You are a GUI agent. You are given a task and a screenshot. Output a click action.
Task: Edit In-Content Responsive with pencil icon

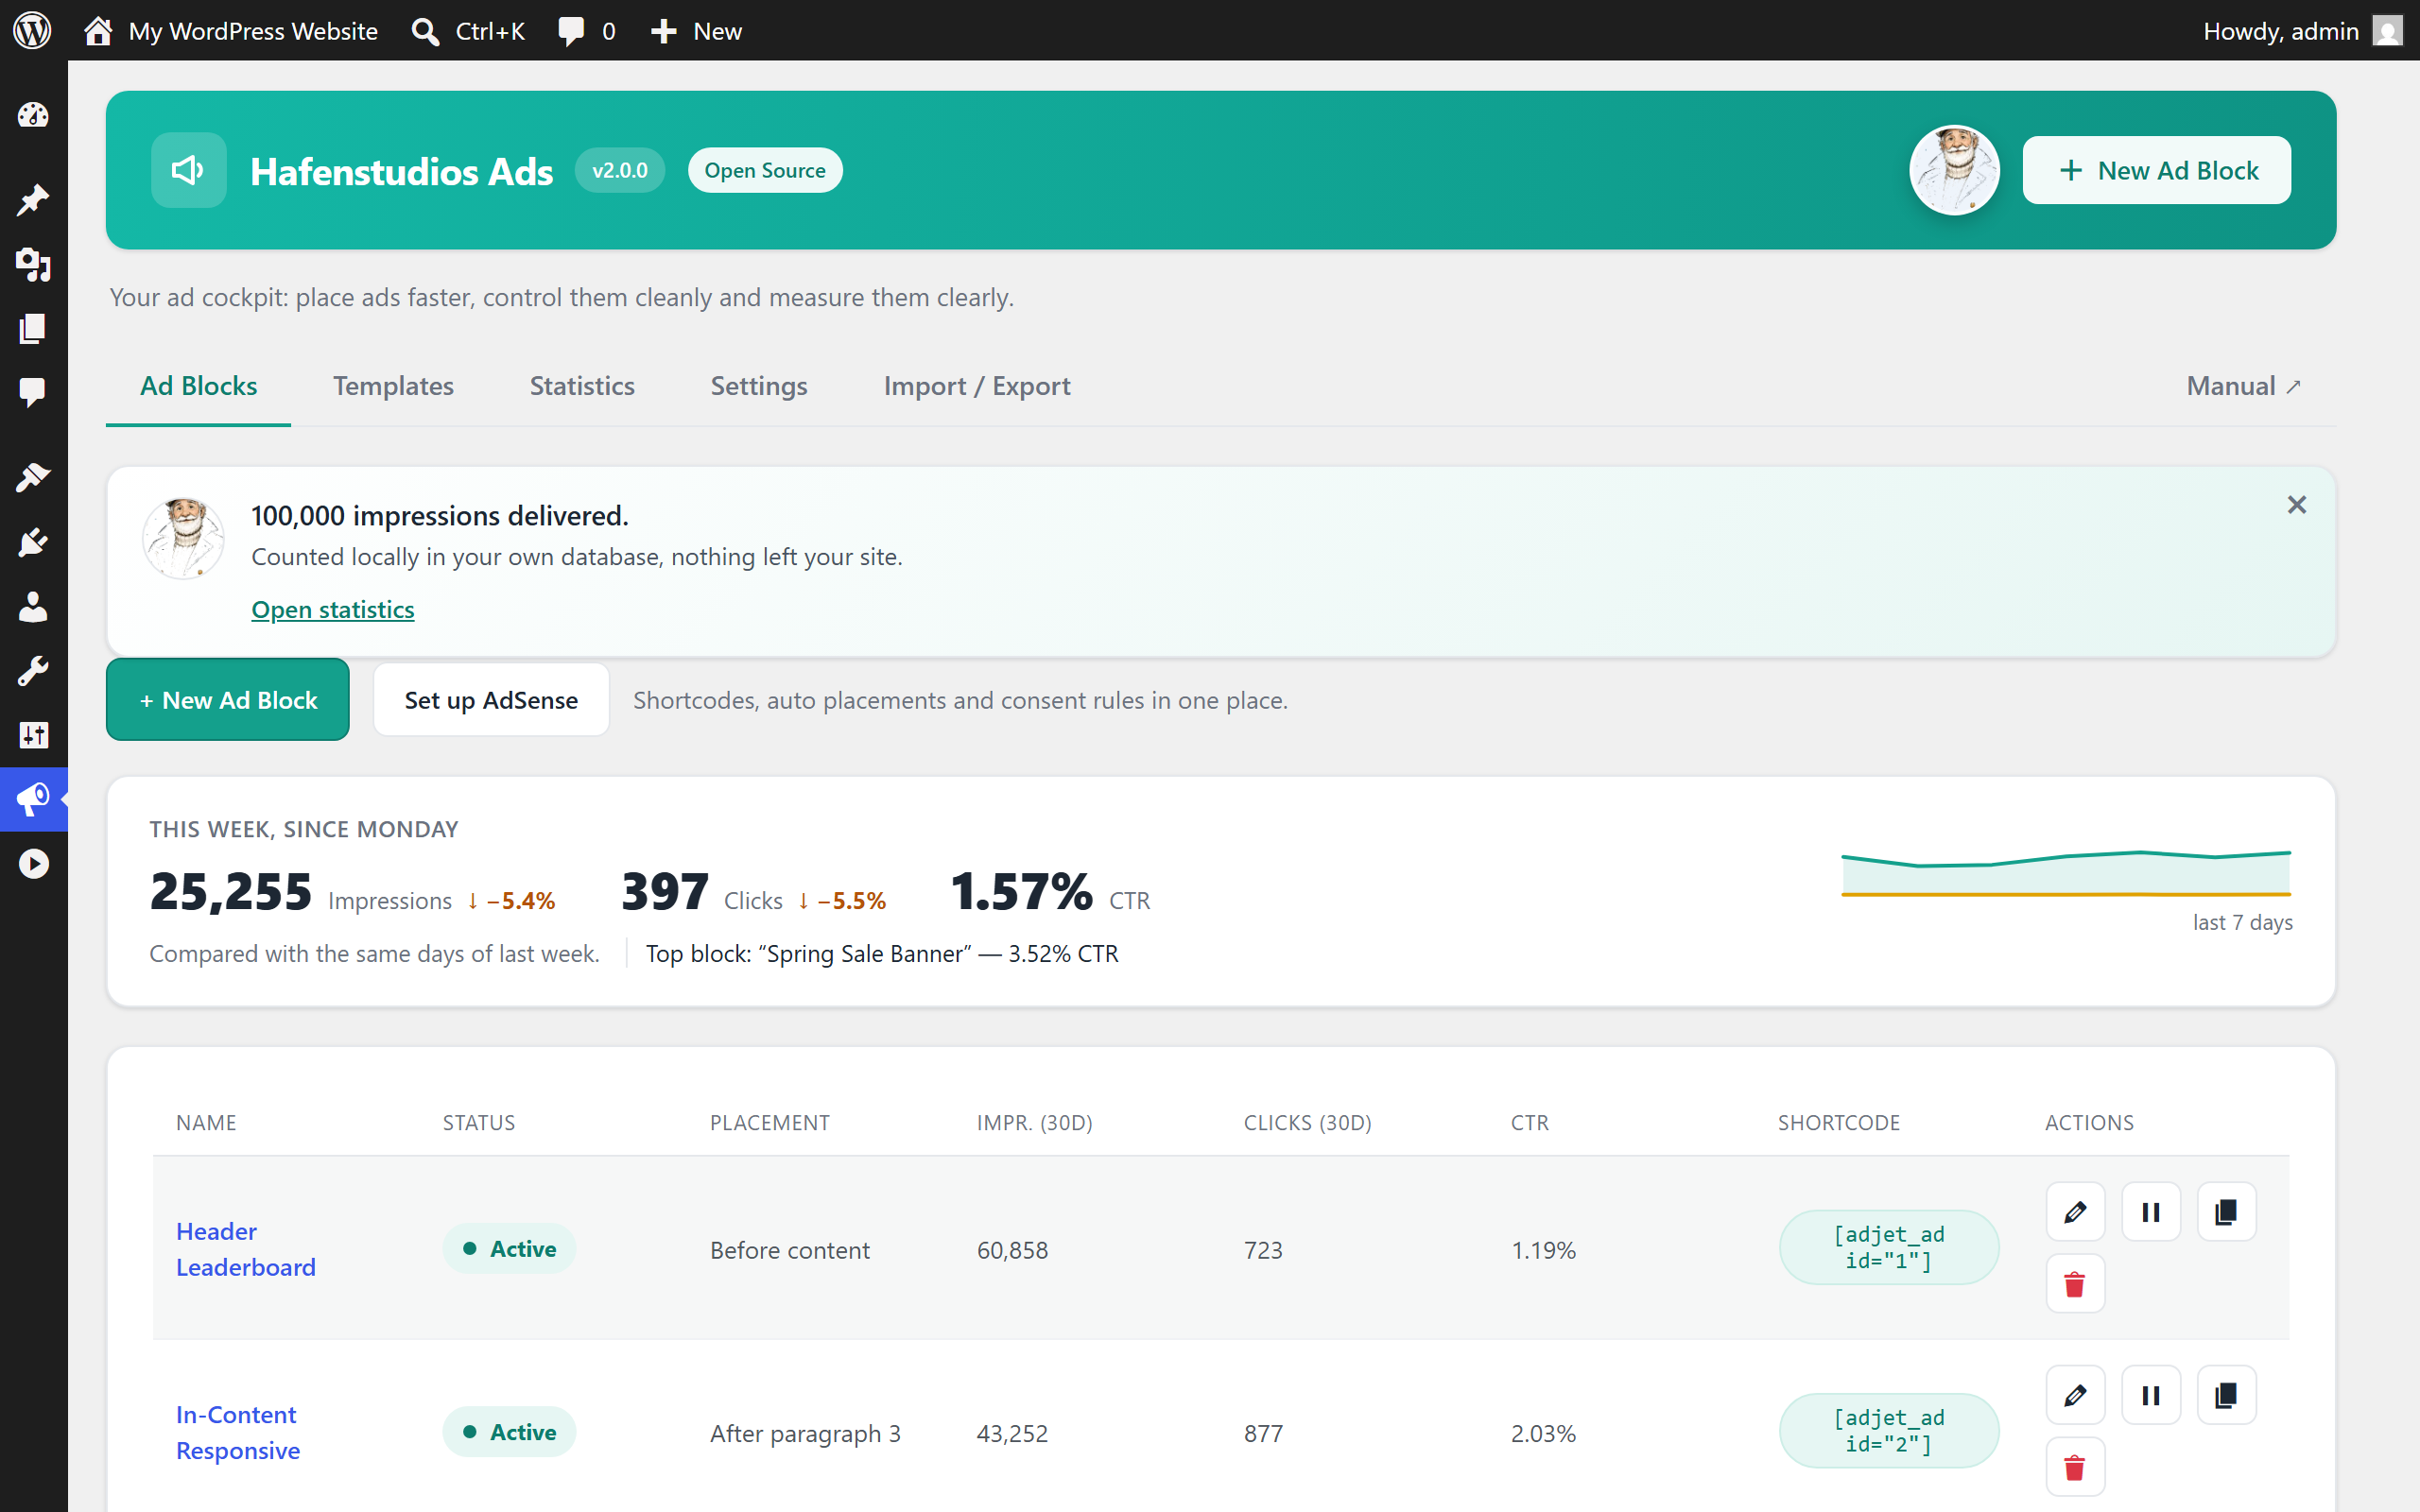click(x=2075, y=1395)
